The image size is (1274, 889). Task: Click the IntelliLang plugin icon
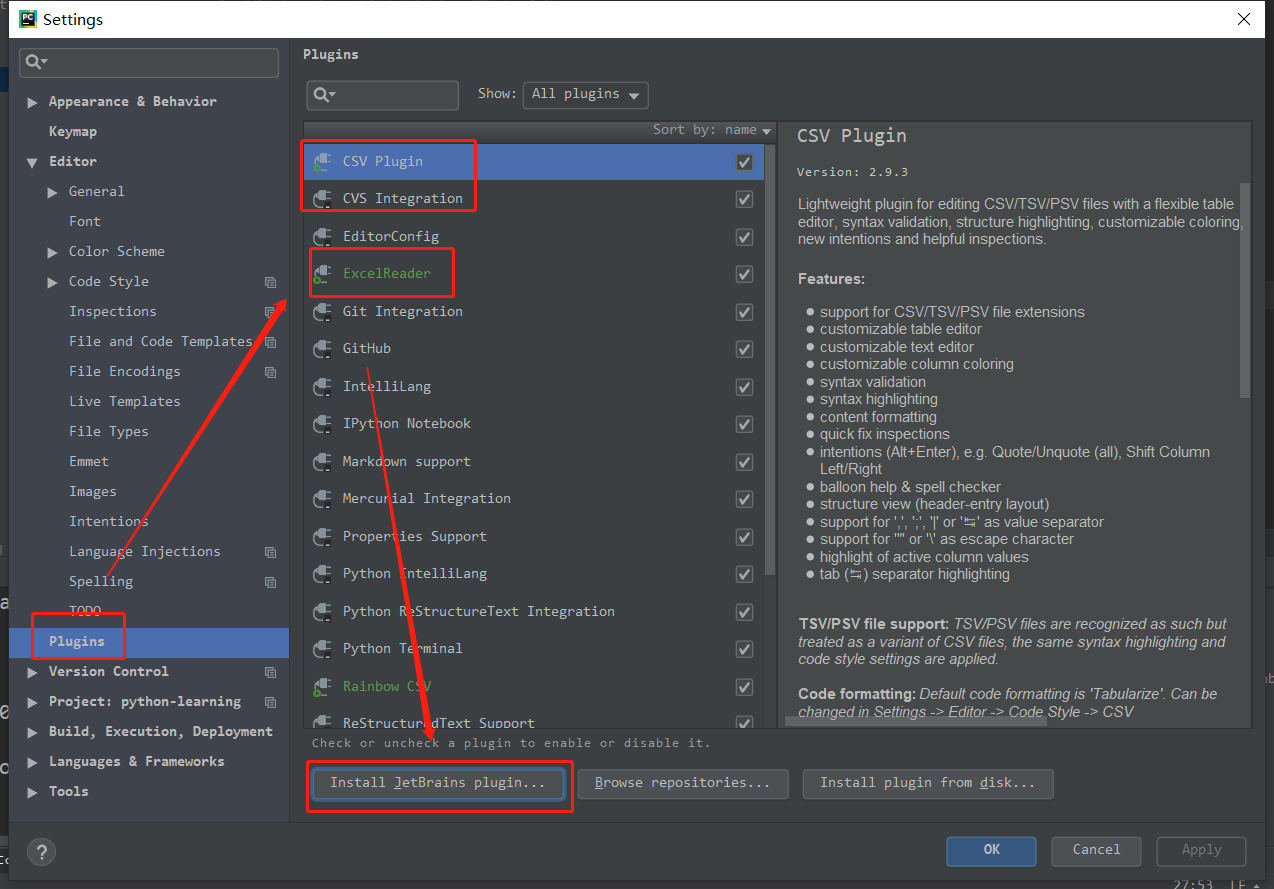(322, 387)
